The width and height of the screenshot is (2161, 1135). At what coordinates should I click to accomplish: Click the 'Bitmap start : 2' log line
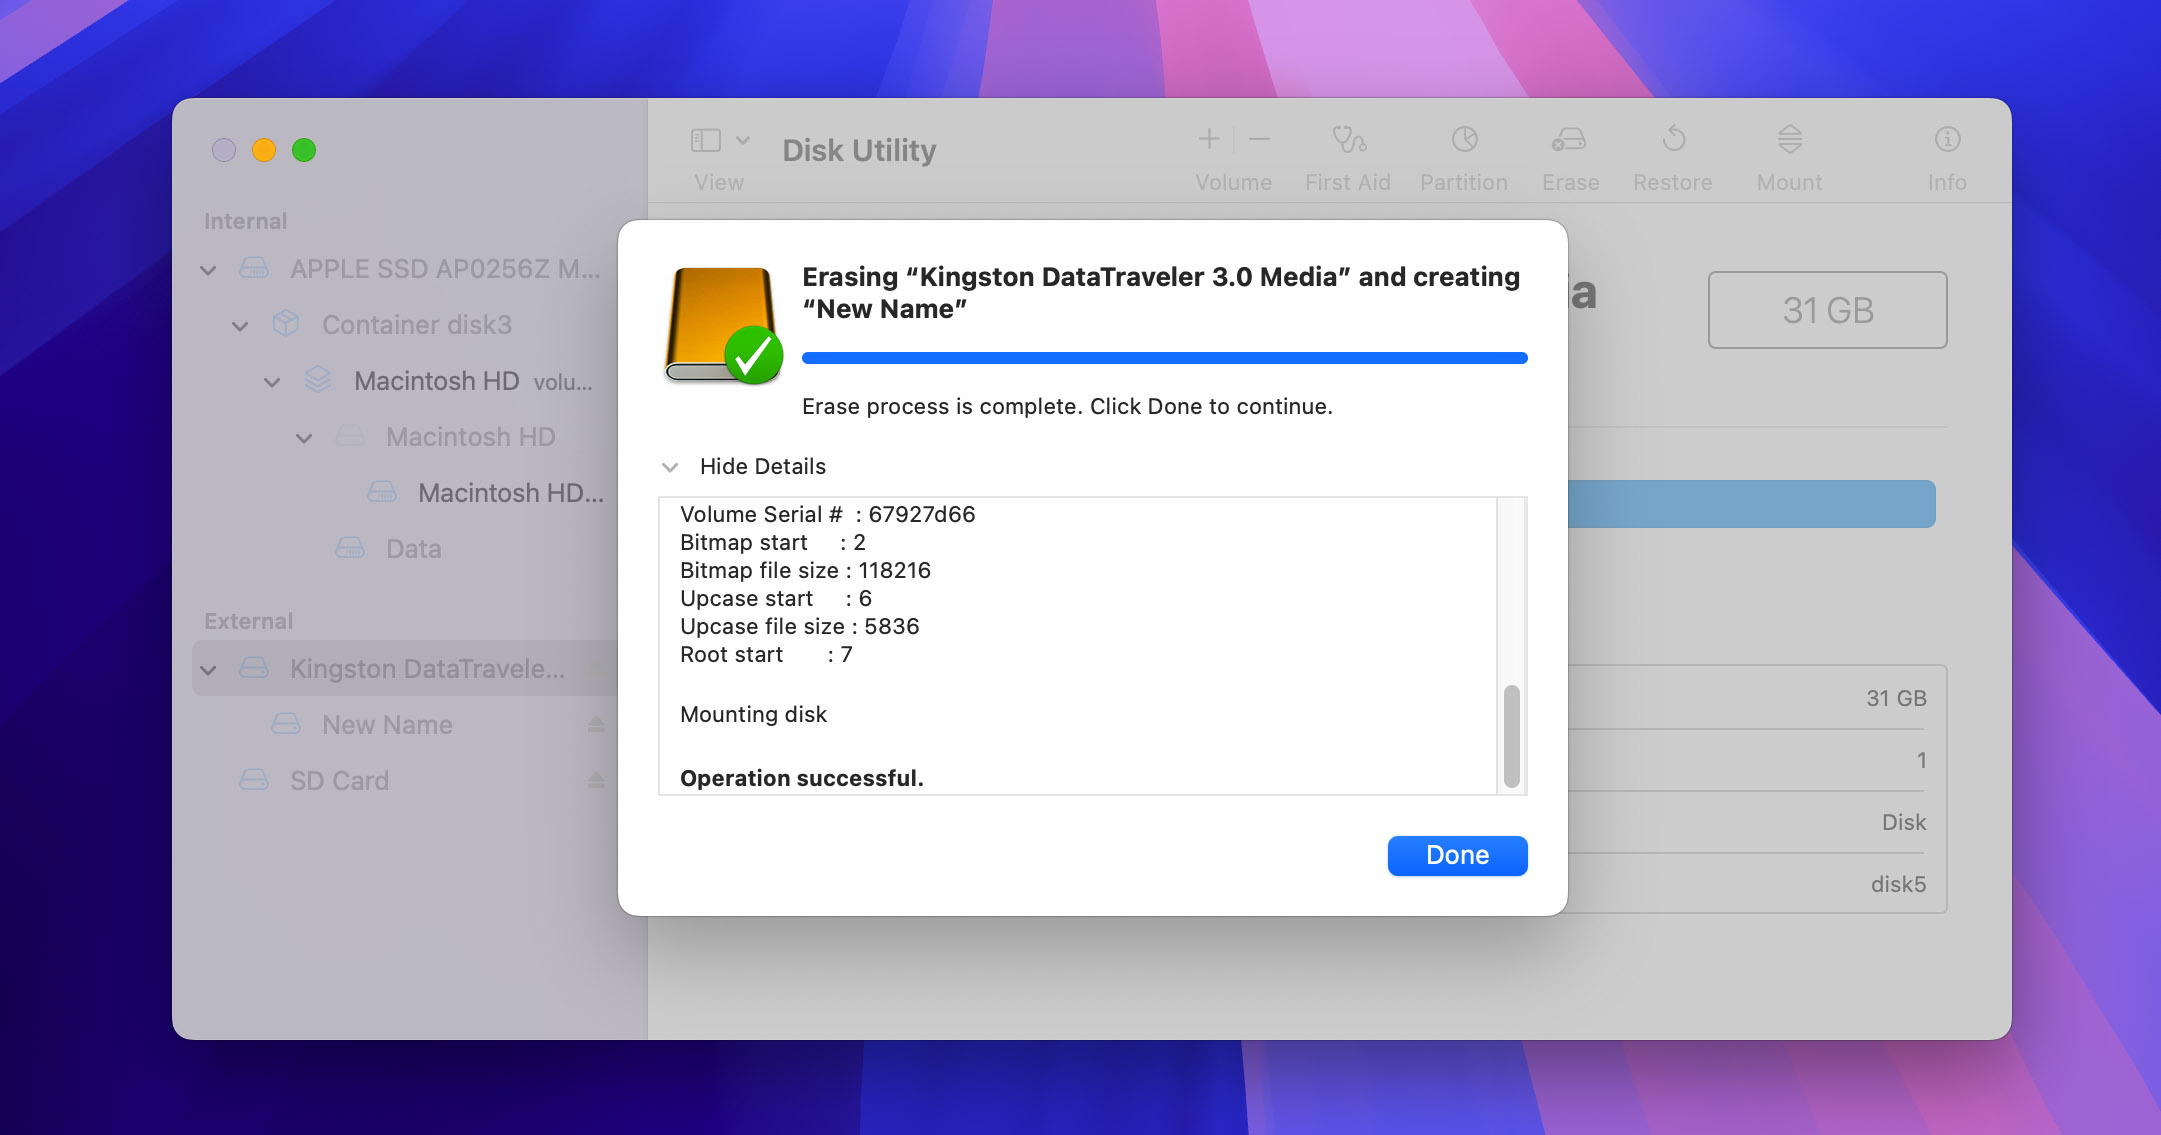(x=773, y=542)
